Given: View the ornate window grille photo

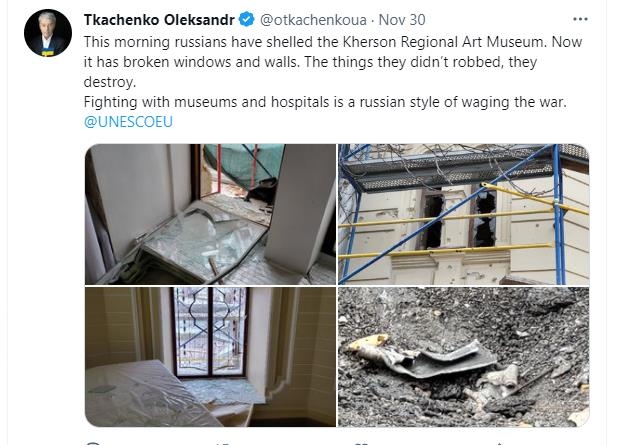Looking at the screenshot, I should point(210,357).
